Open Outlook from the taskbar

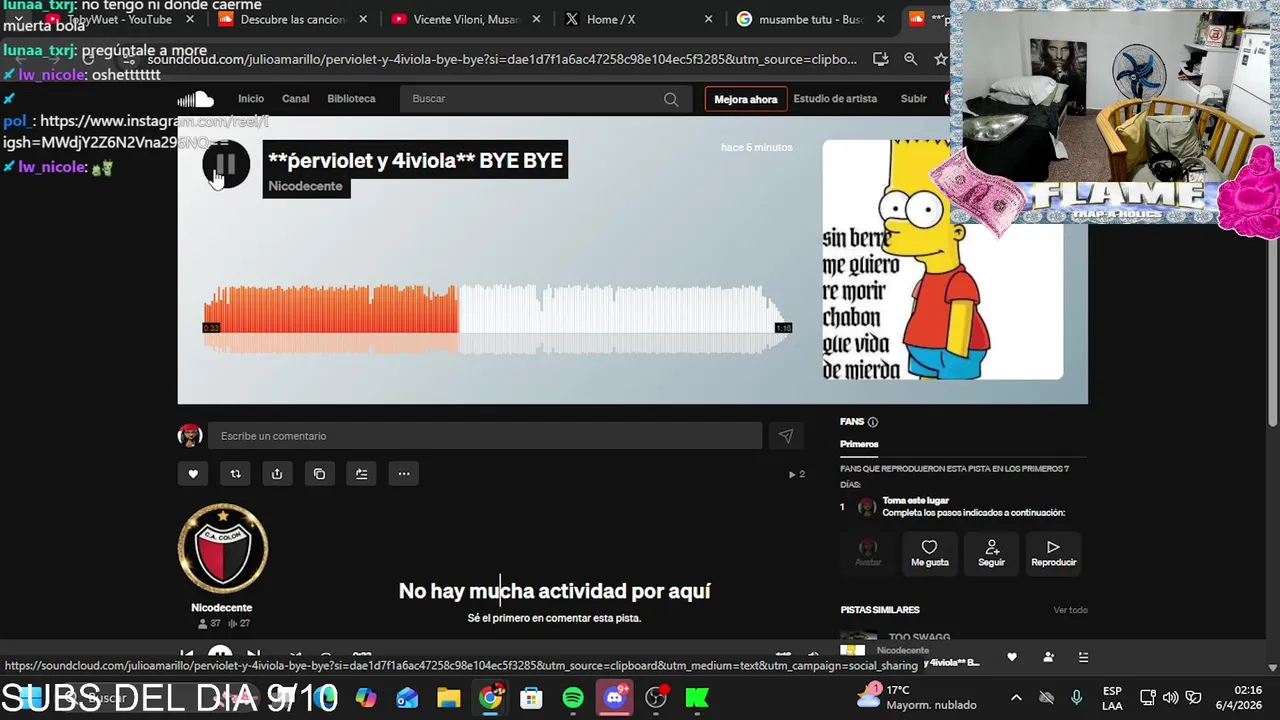[x=407, y=698]
